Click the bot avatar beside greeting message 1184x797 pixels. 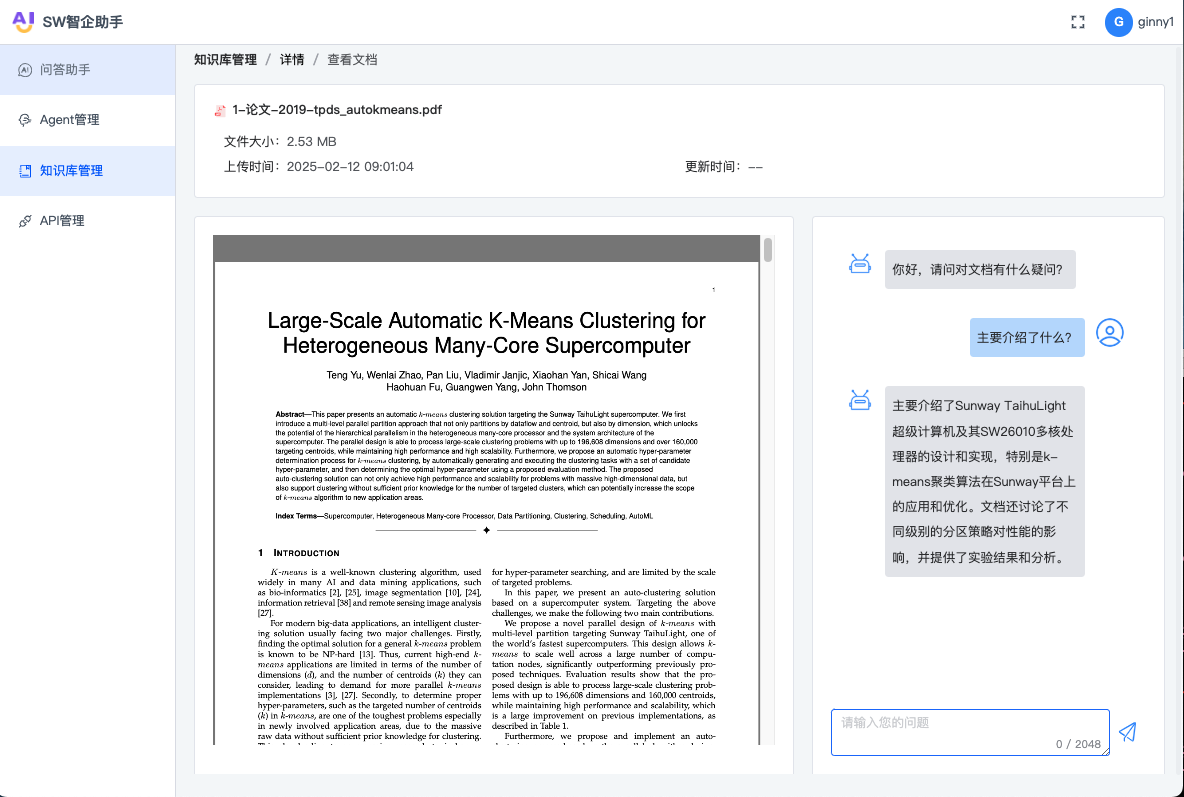coord(859,265)
